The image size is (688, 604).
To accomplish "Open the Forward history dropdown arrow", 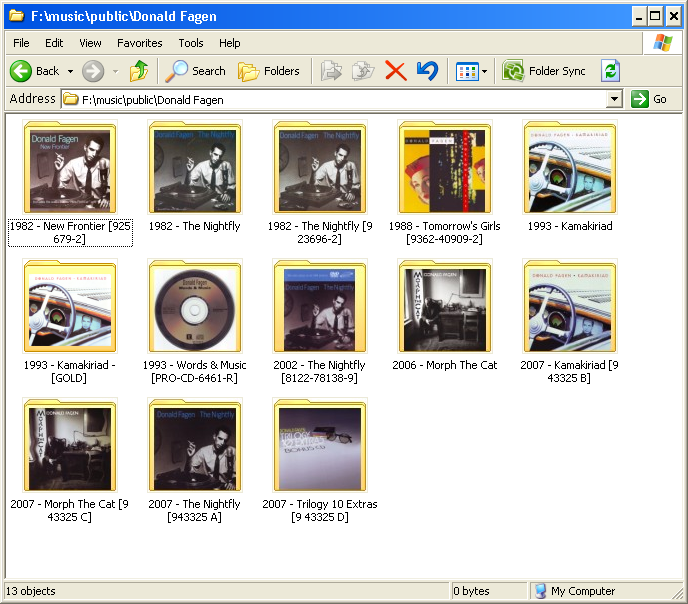I will [x=115, y=71].
